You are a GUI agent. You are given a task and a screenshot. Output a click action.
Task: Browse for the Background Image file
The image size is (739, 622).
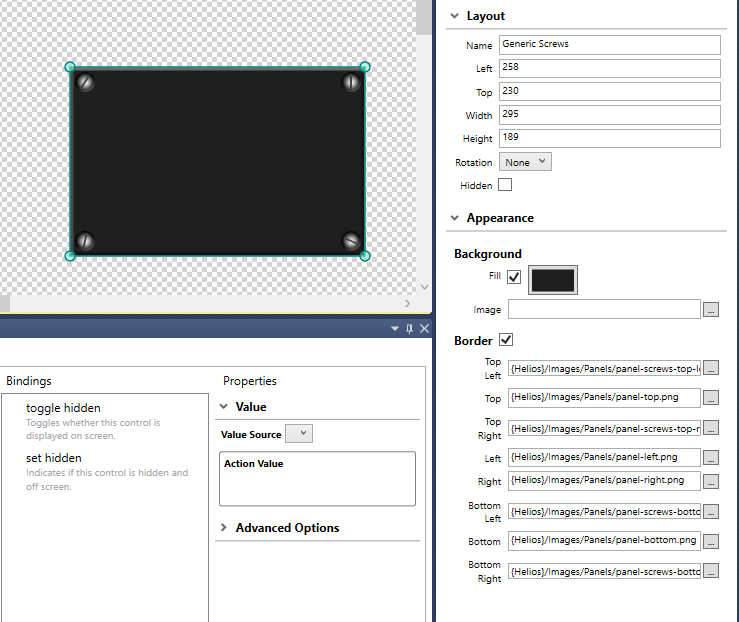711,310
